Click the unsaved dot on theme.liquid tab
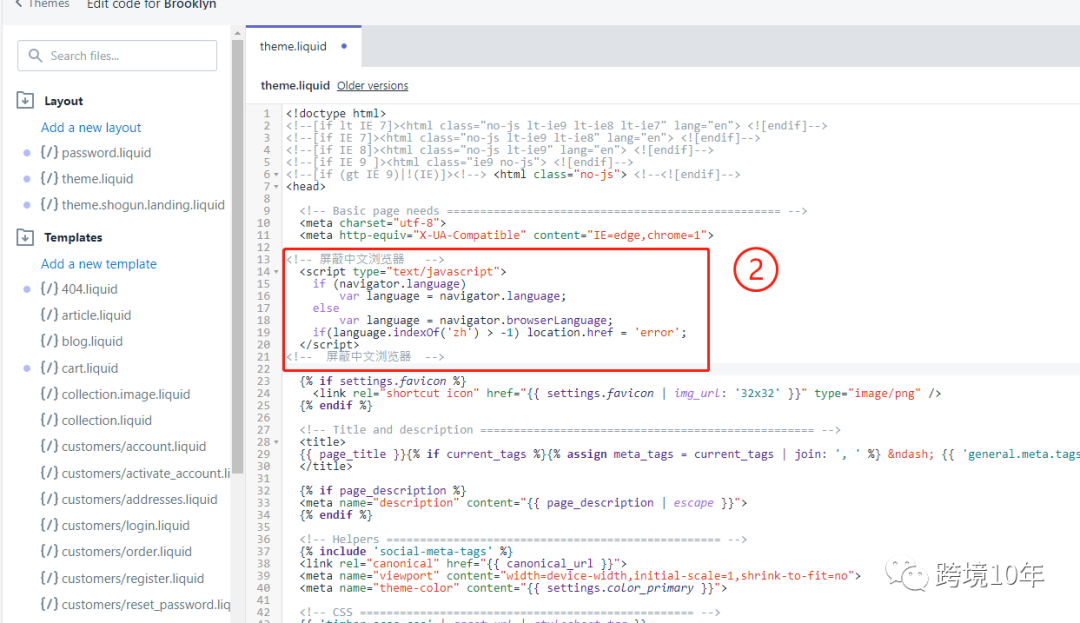 click(344, 46)
